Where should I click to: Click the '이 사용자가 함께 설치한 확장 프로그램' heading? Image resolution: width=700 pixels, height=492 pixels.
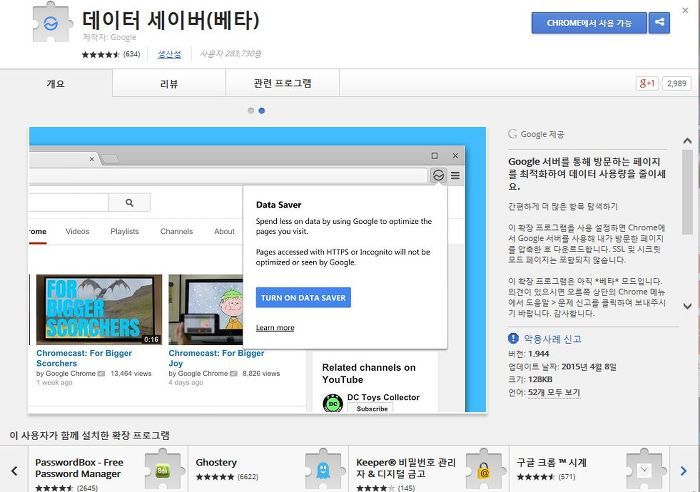89,435
